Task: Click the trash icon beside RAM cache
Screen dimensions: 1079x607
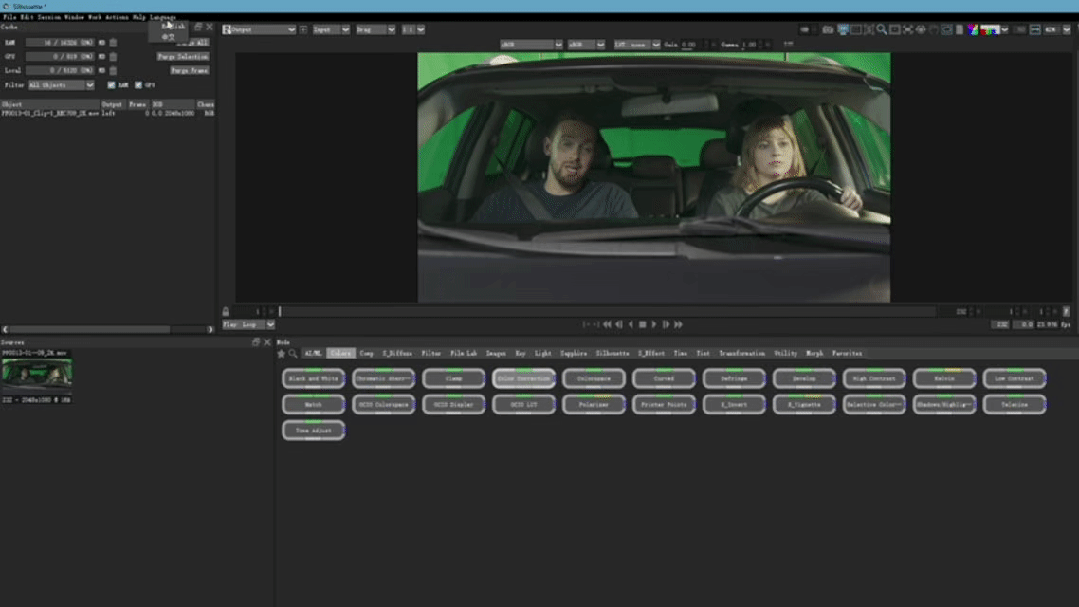Action: [113, 43]
